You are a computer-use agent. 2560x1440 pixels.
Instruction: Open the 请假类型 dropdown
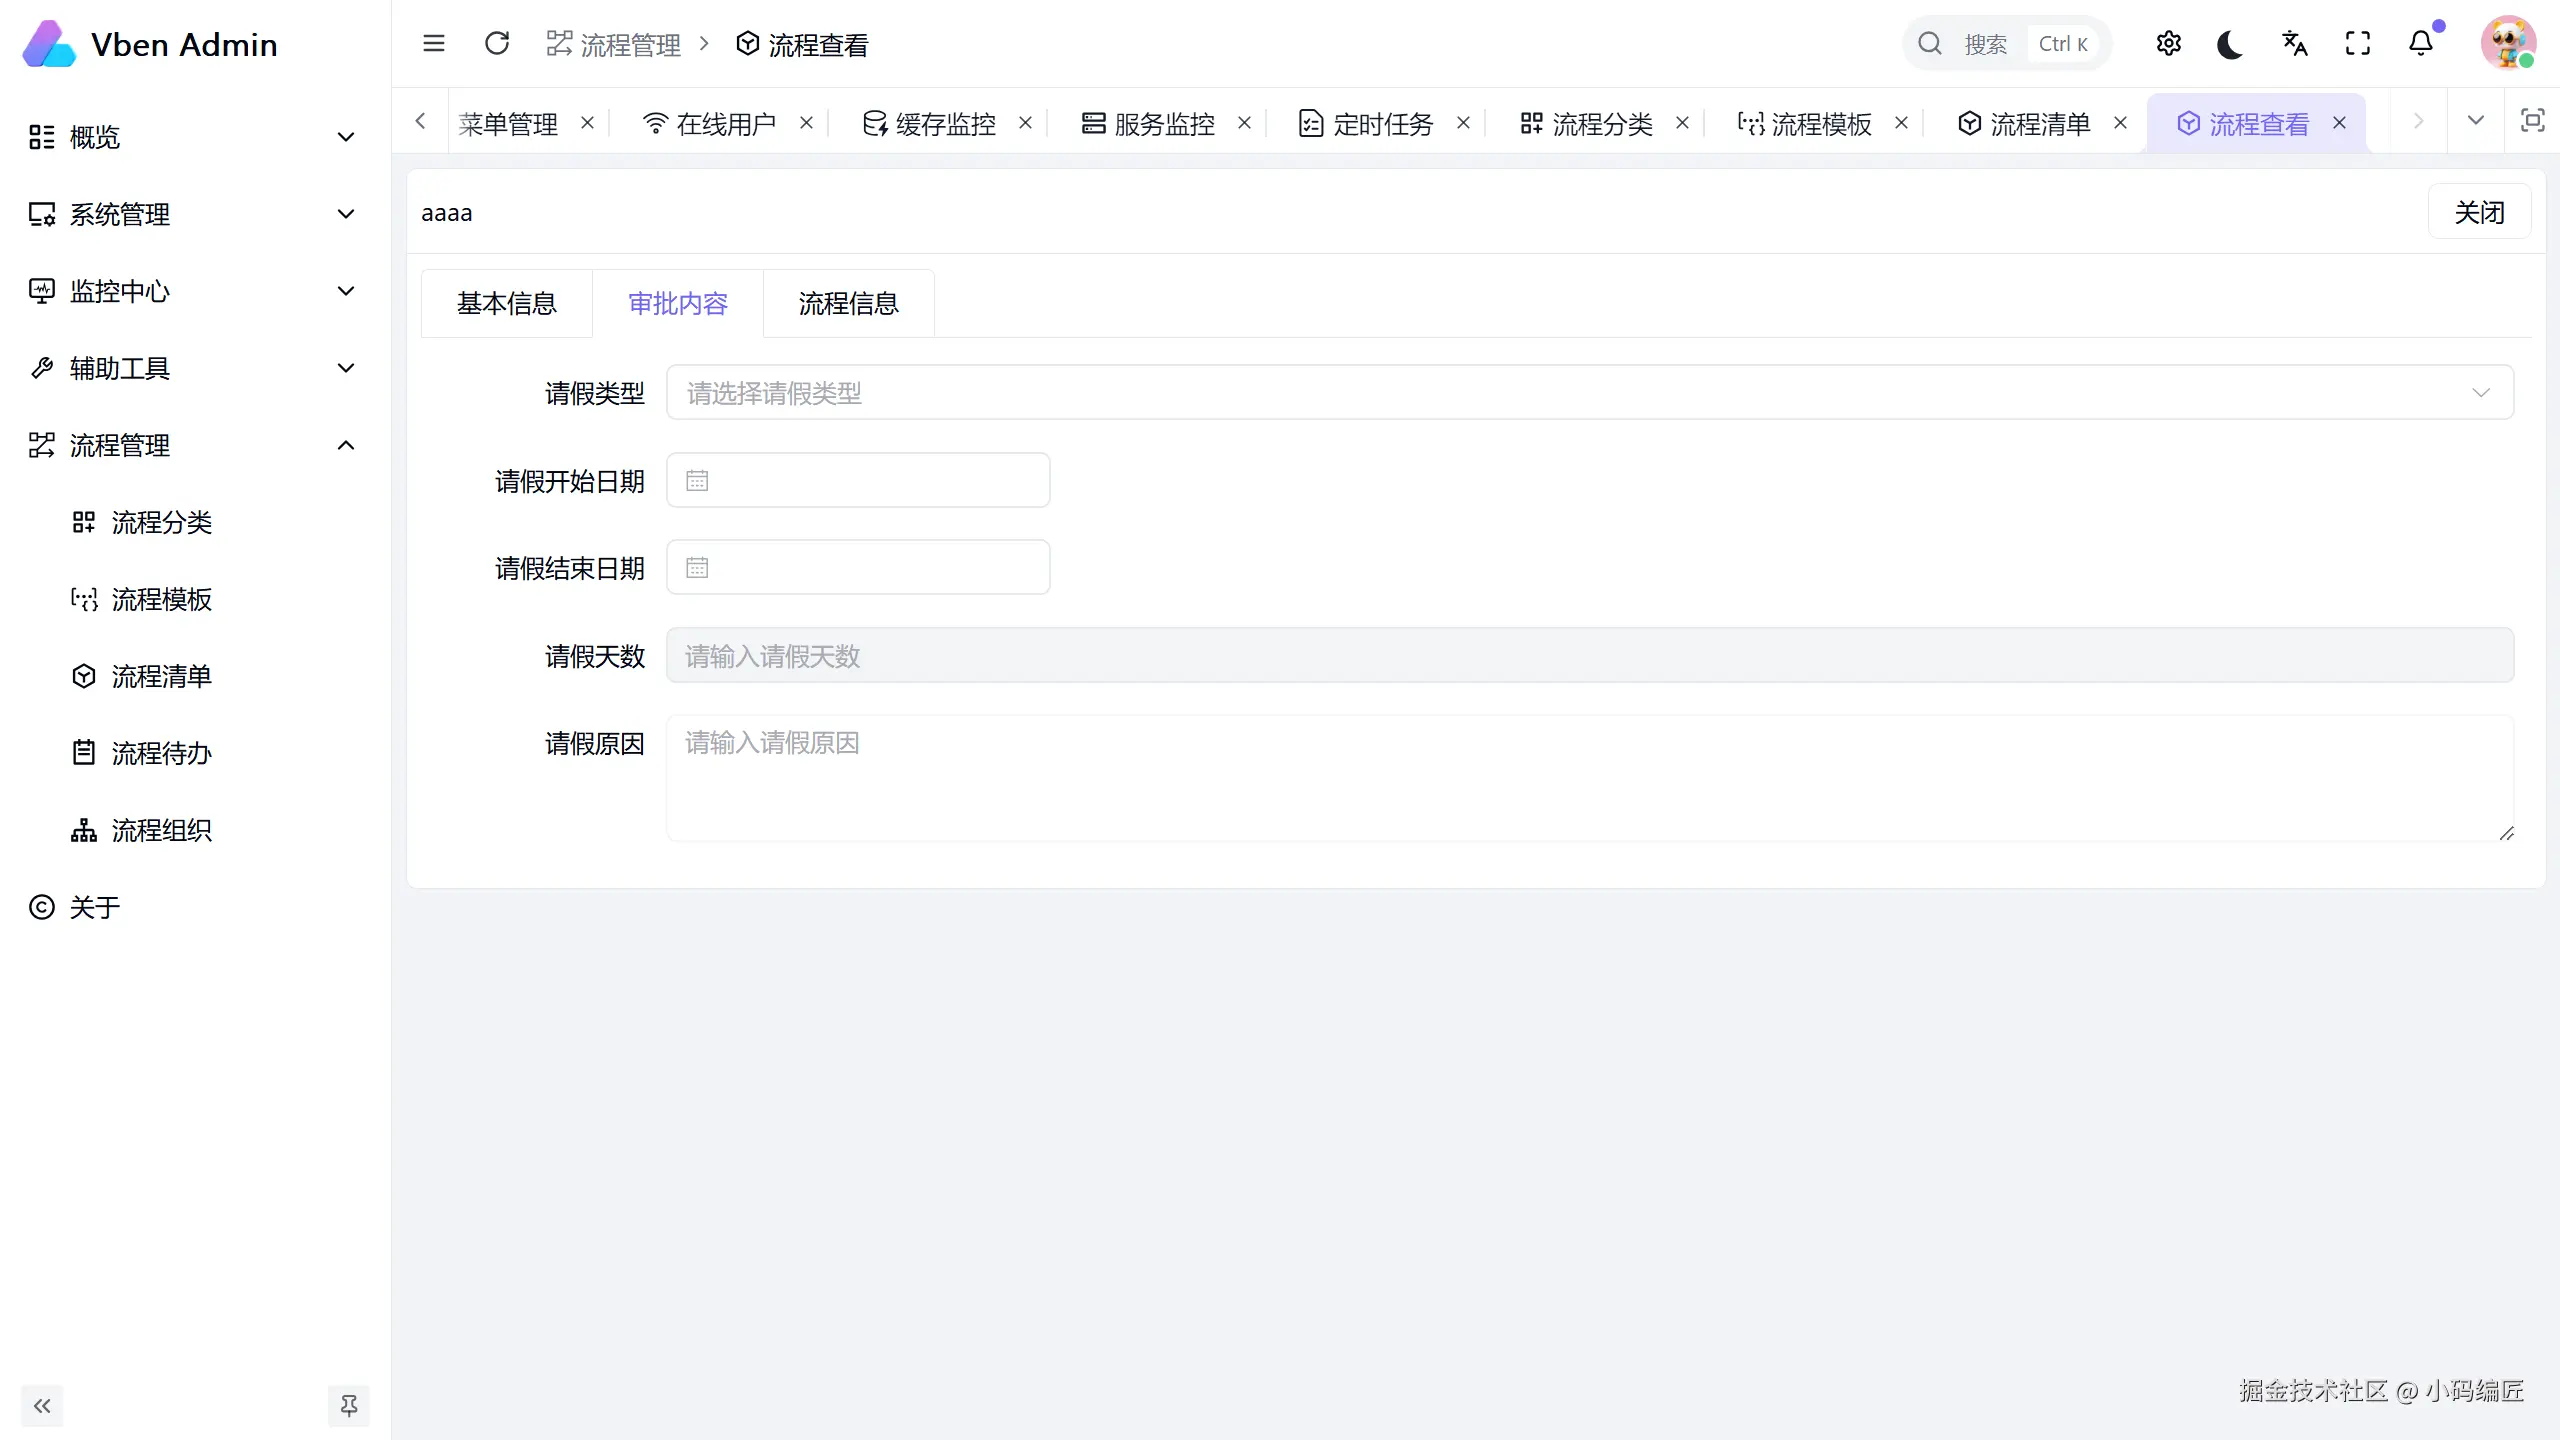[x=1589, y=393]
